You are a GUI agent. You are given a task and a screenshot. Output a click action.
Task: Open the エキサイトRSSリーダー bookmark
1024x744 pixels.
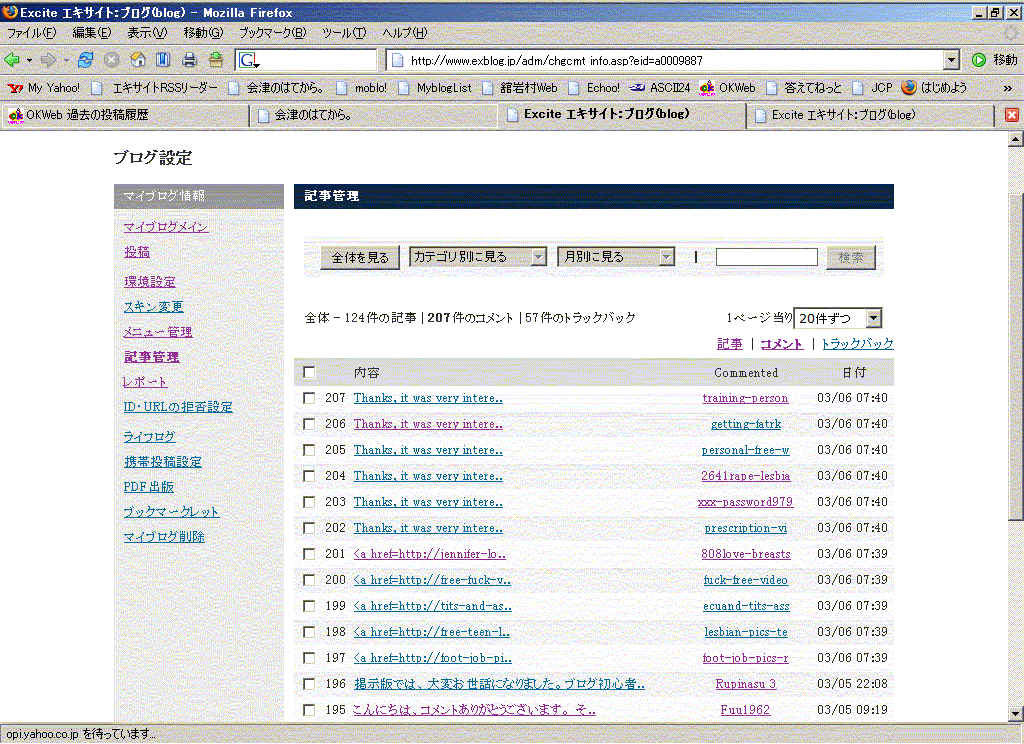(x=155, y=88)
